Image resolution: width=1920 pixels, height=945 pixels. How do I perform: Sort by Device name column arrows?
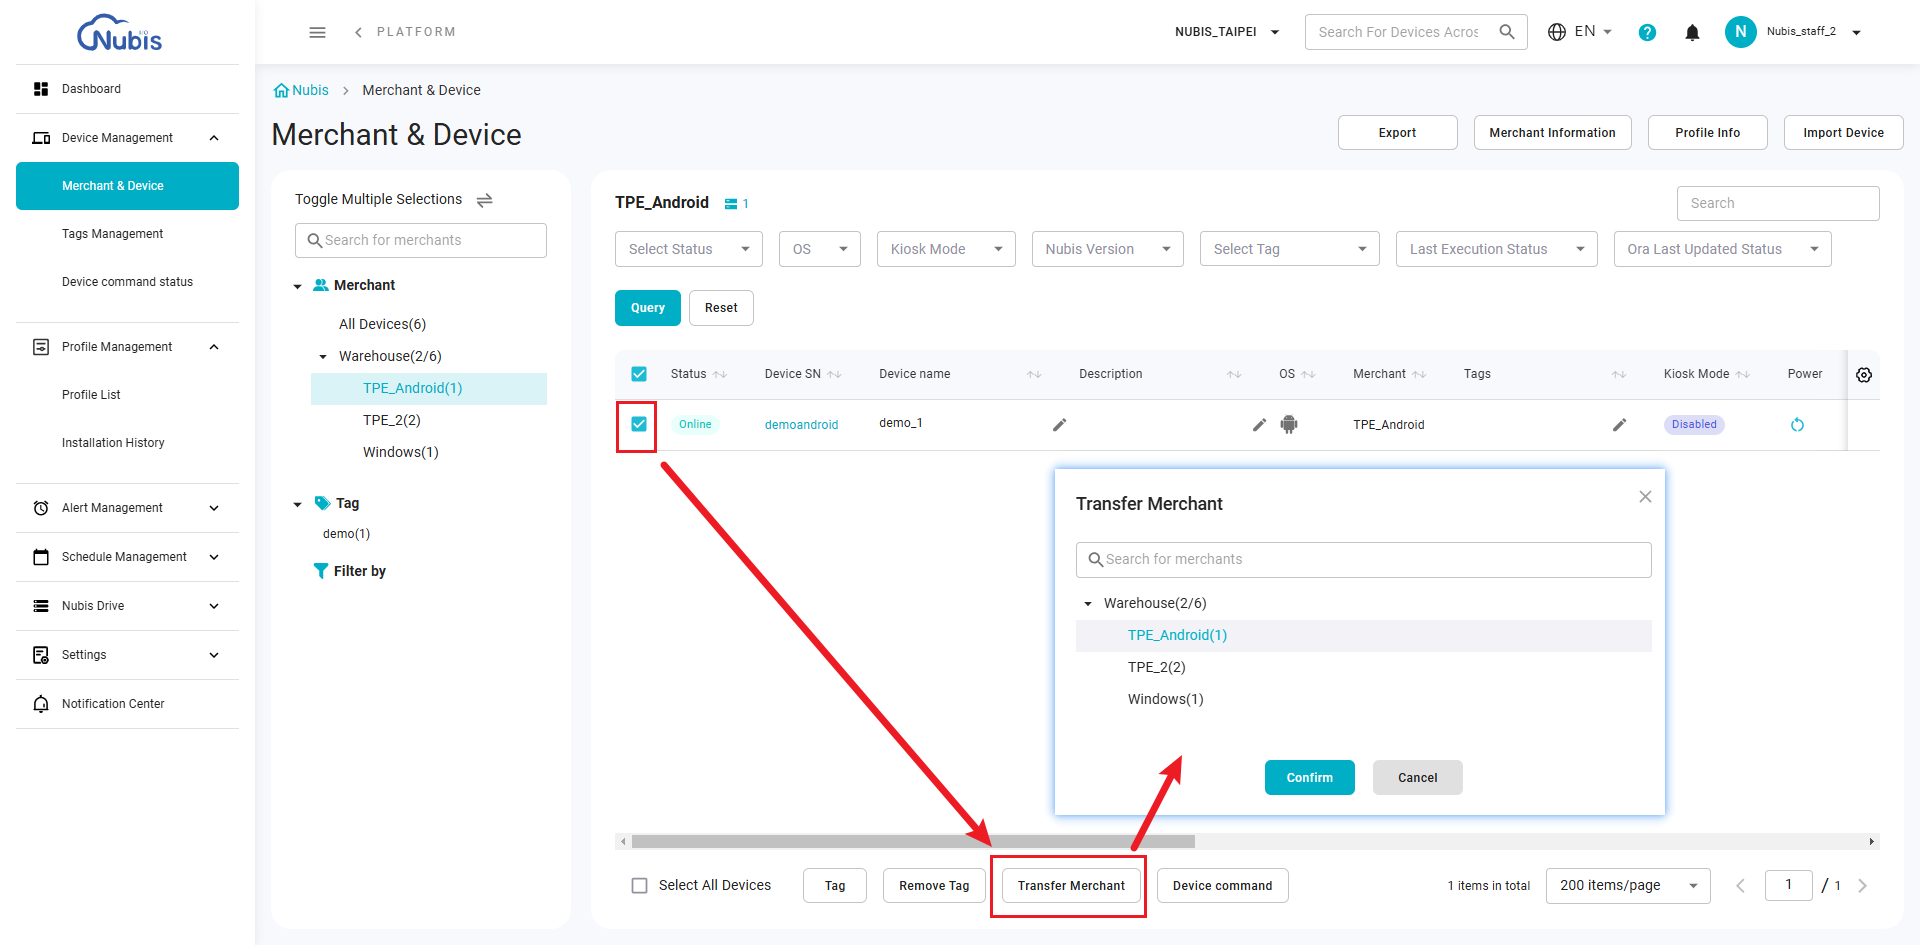coord(1034,375)
